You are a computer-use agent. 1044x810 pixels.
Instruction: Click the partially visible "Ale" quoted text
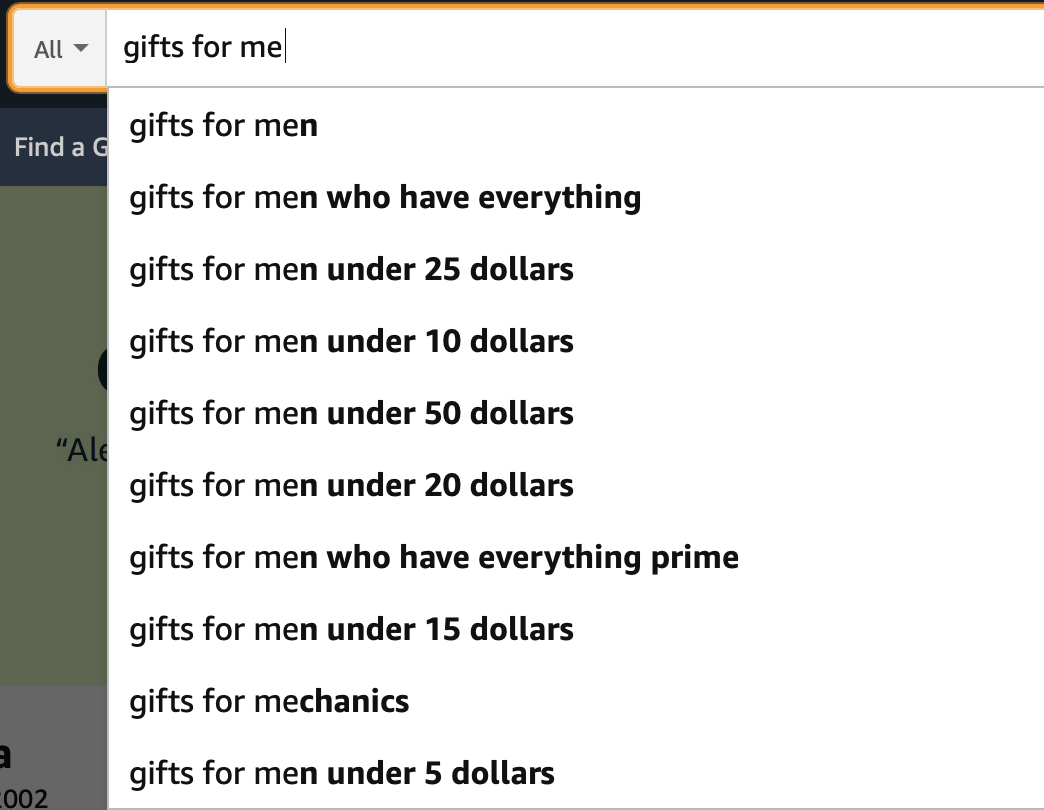[82, 450]
